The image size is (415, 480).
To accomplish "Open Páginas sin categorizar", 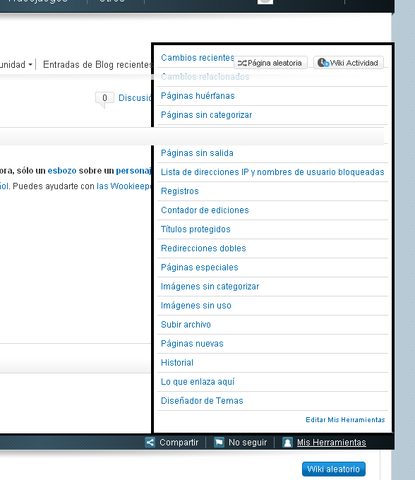I will [206, 115].
